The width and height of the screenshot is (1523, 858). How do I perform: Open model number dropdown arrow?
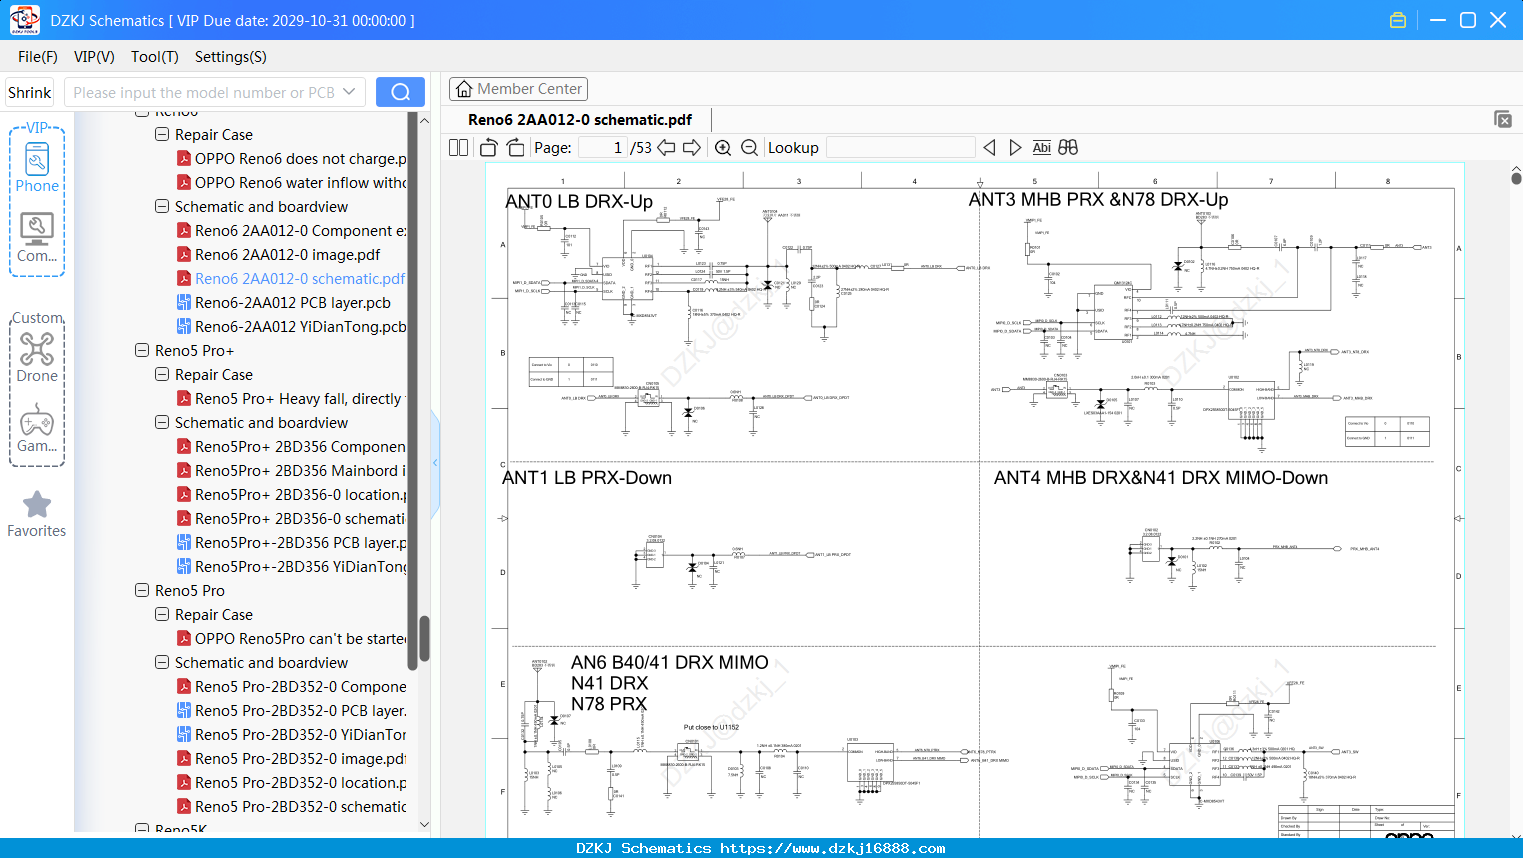pos(349,92)
